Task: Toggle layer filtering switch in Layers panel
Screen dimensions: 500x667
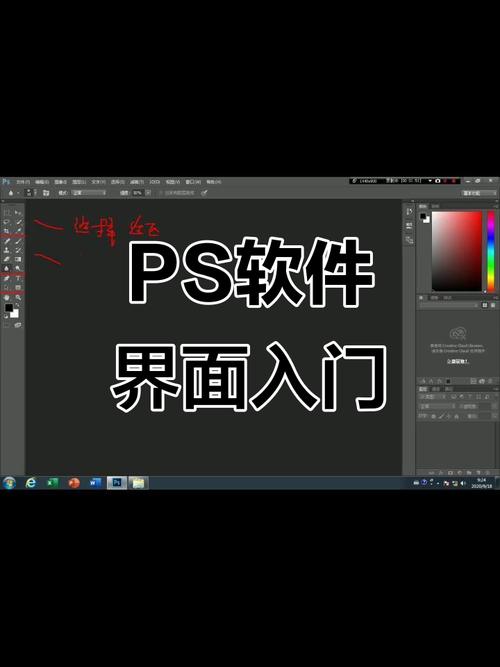Action: click(494, 396)
